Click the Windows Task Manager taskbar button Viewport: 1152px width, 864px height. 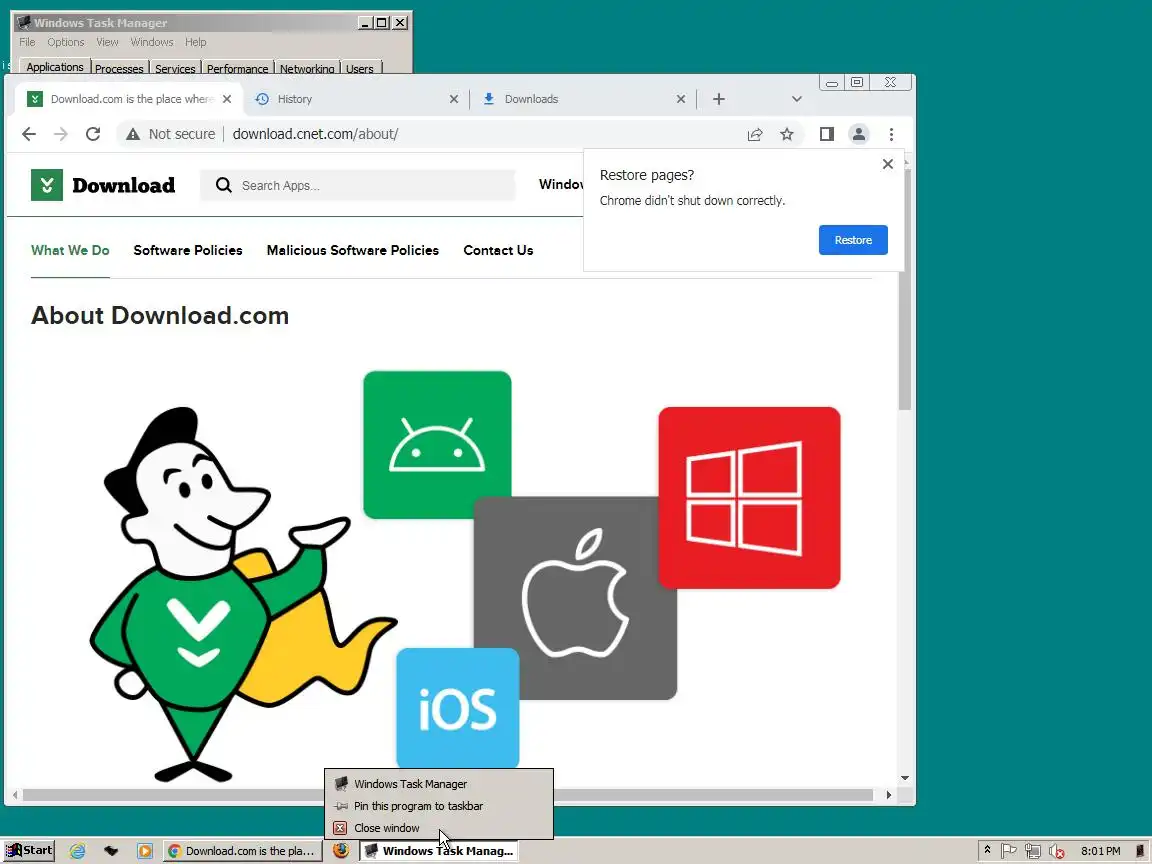pyautogui.click(x=439, y=851)
